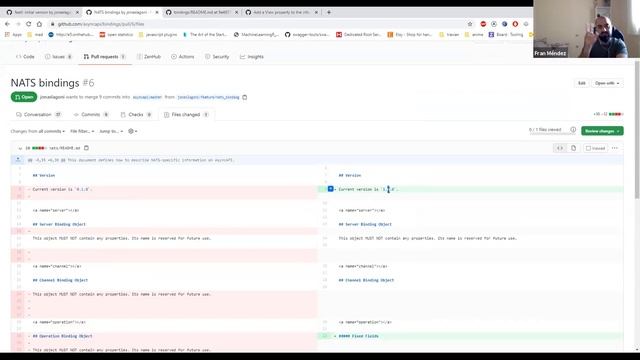Expand hidden lines above the diff hunk
The height and width of the screenshot is (360, 640).
click(18, 160)
